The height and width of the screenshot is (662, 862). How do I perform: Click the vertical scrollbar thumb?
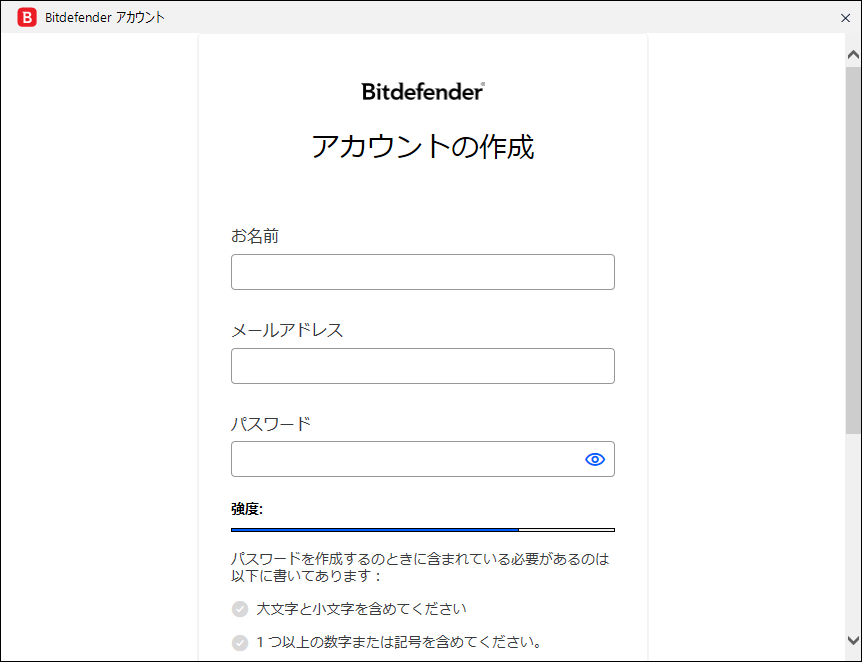(853, 250)
